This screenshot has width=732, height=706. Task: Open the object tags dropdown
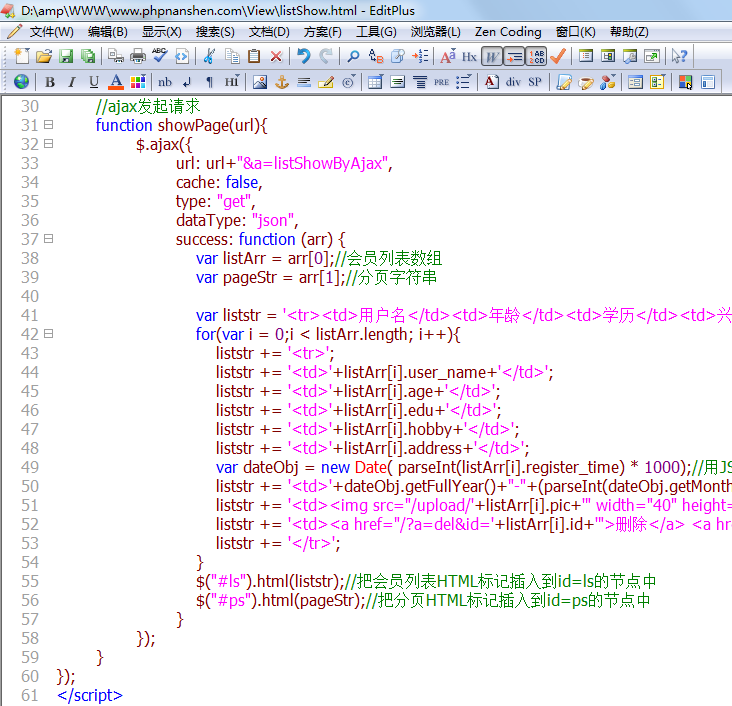608,82
